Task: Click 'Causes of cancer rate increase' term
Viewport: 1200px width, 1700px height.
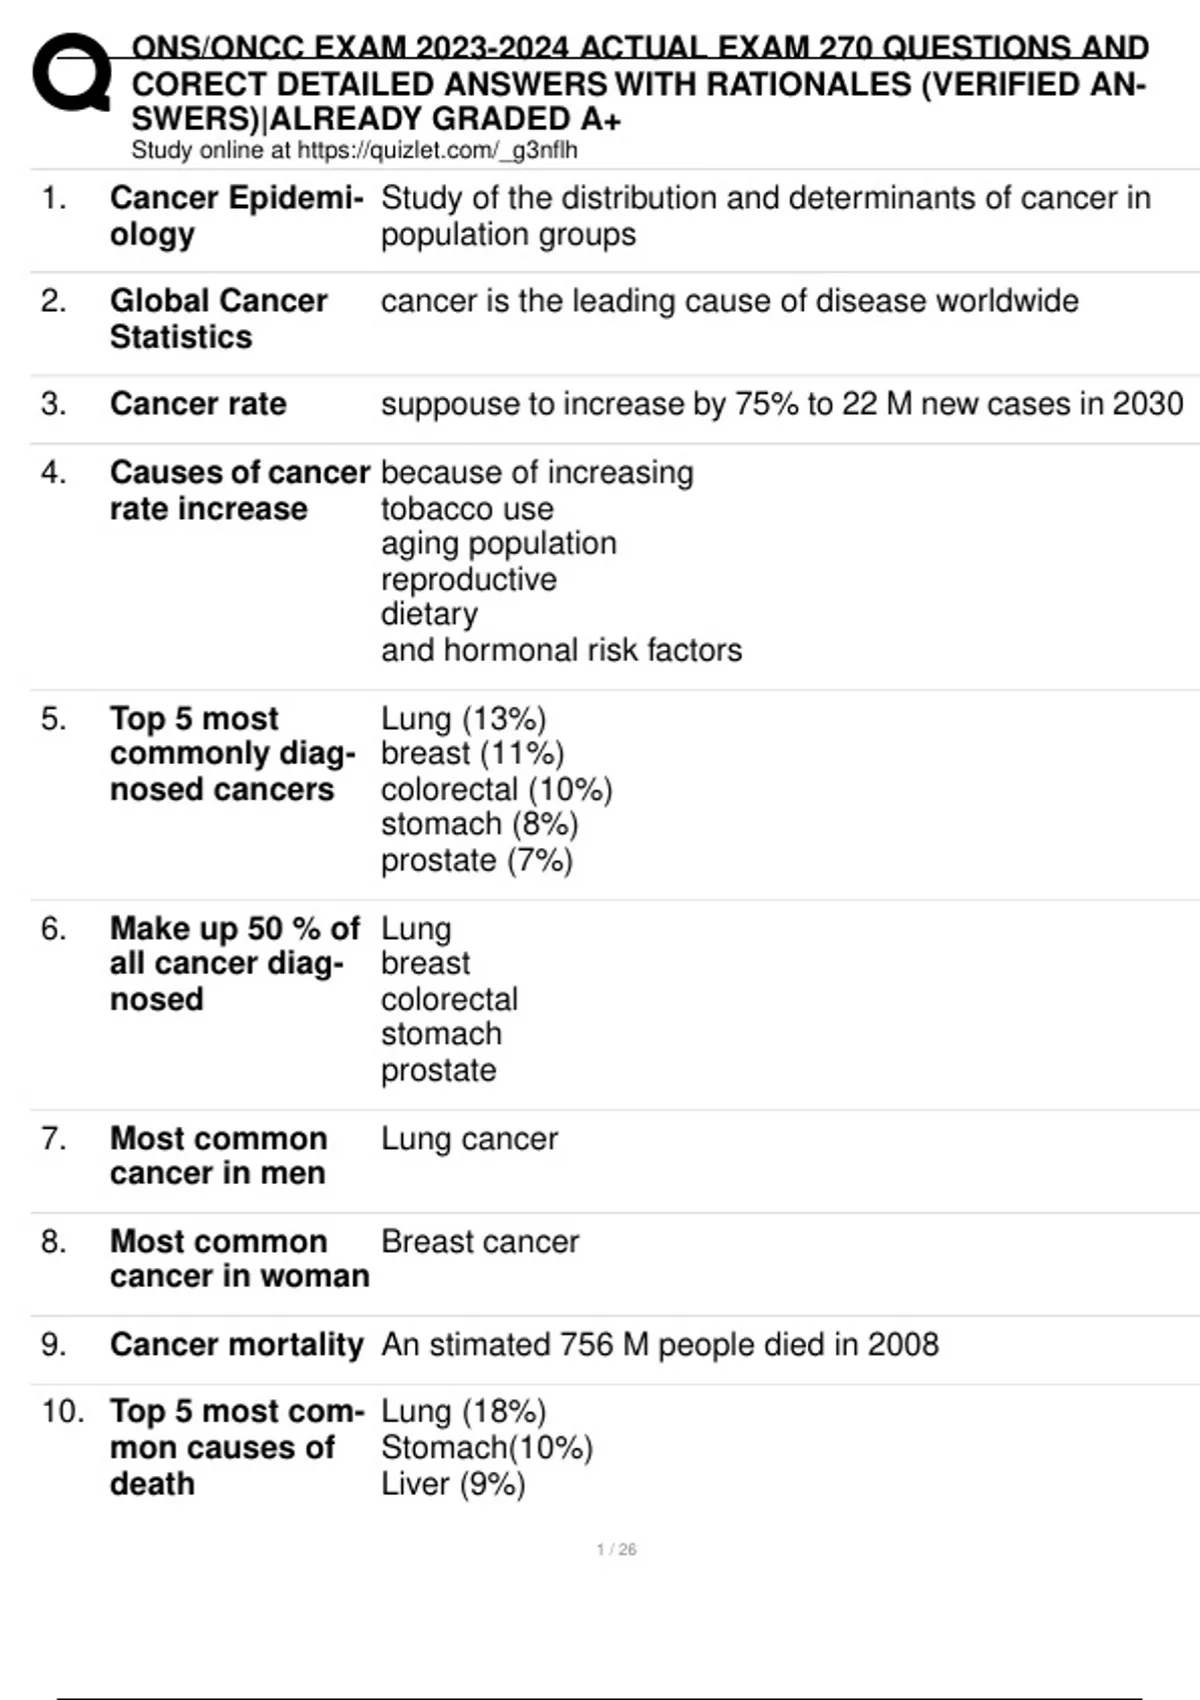Action: click(x=239, y=490)
